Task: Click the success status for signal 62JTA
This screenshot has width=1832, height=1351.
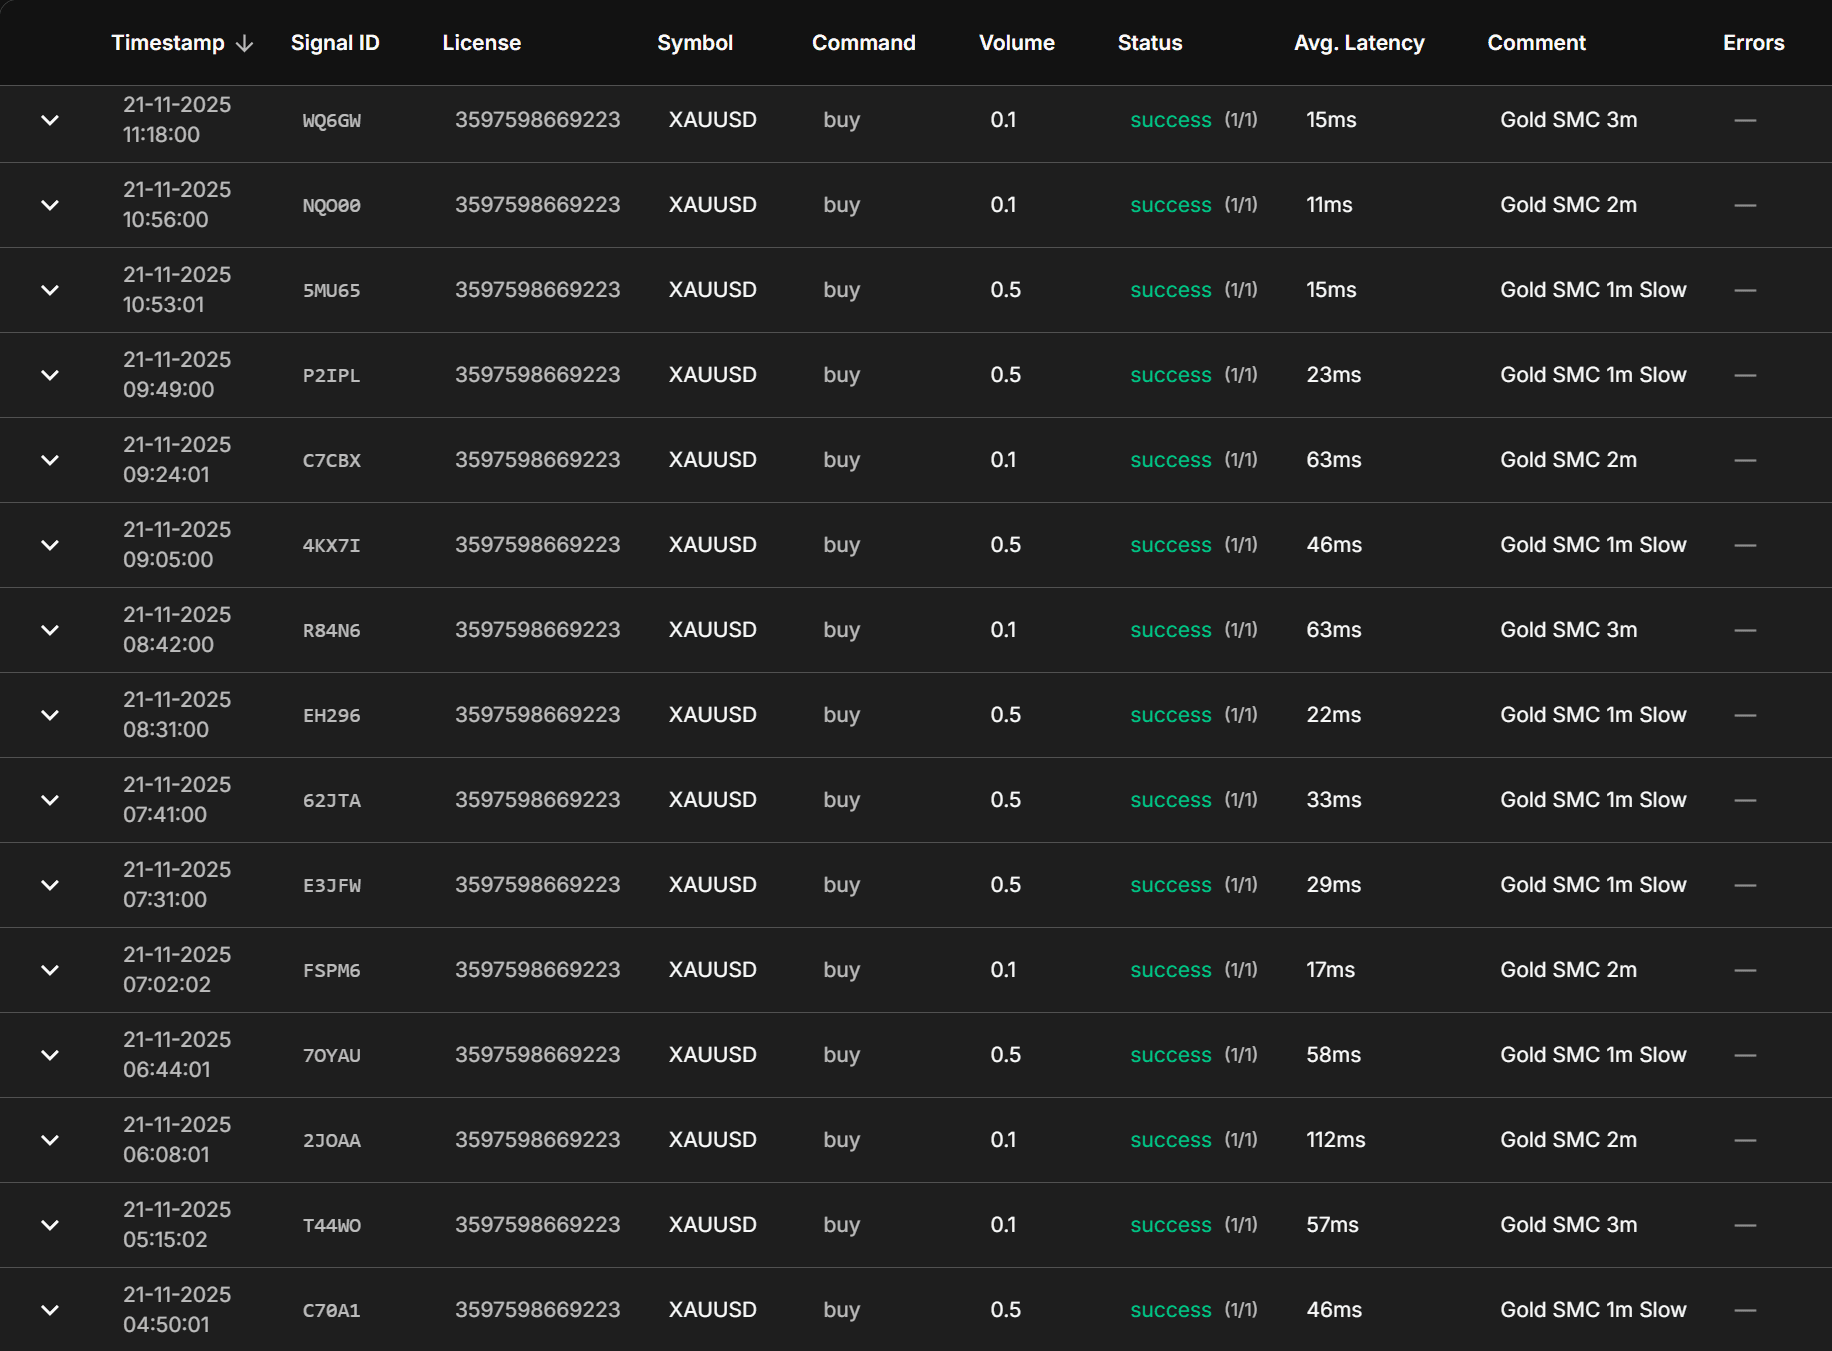Action: [1171, 800]
